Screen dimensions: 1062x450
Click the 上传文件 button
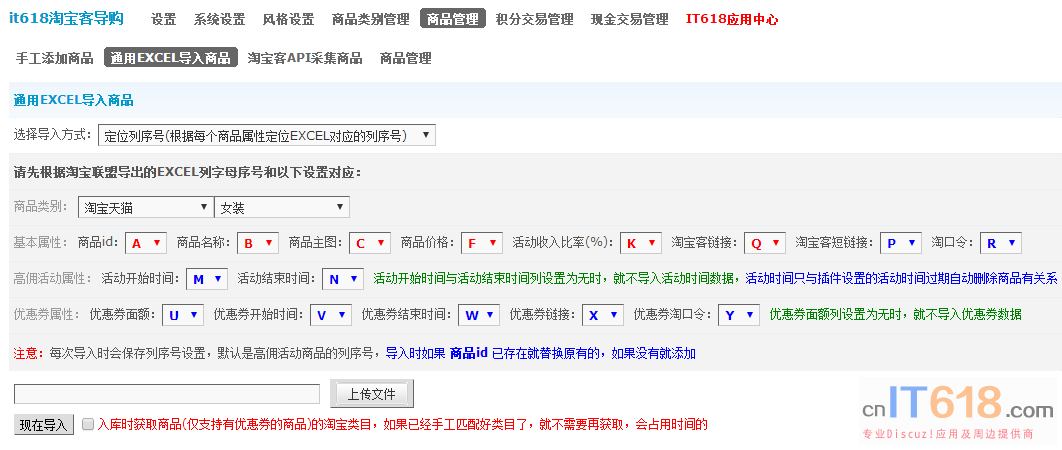[372, 394]
